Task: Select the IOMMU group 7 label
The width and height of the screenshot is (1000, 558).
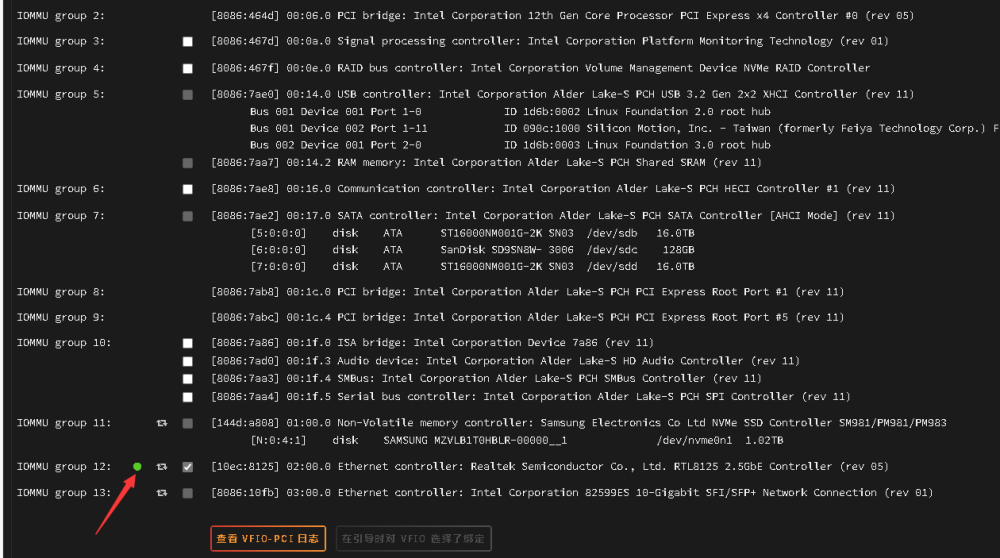Action: tap(61, 216)
